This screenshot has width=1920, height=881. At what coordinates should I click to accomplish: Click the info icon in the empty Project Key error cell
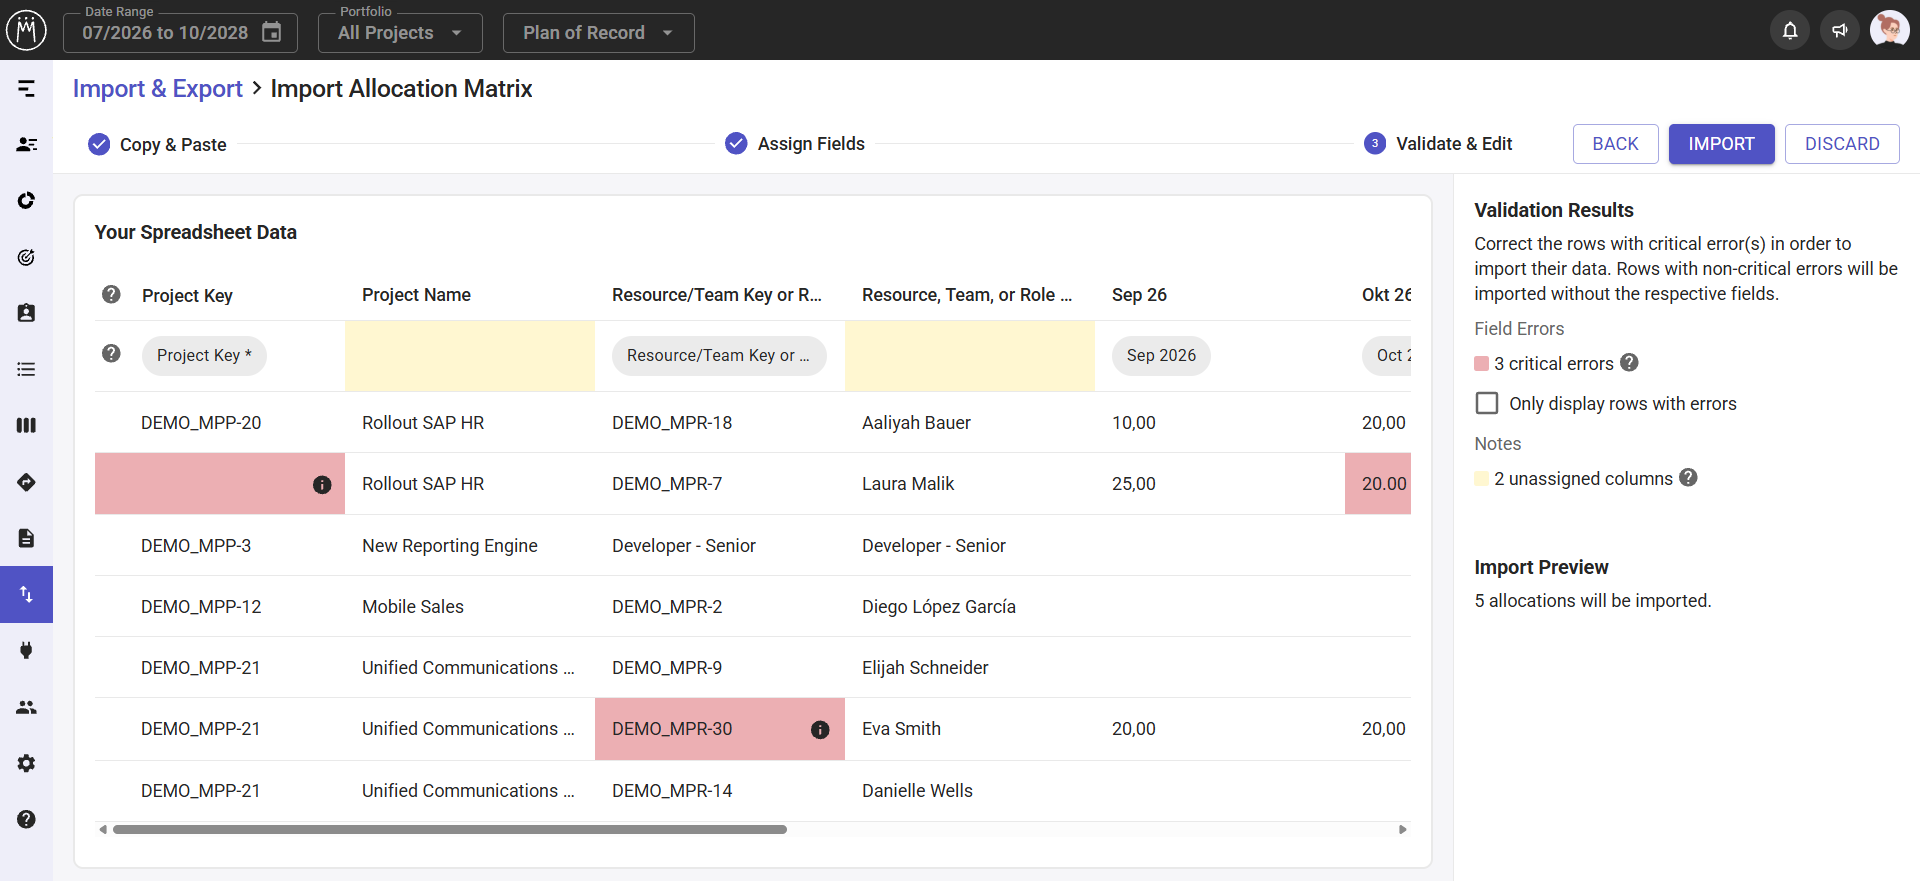coord(322,485)
